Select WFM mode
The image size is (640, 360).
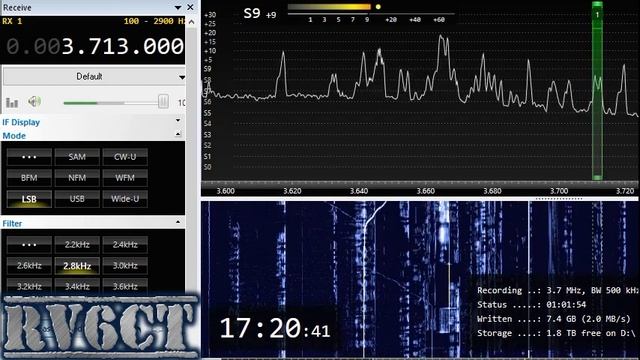click(125, 178)
